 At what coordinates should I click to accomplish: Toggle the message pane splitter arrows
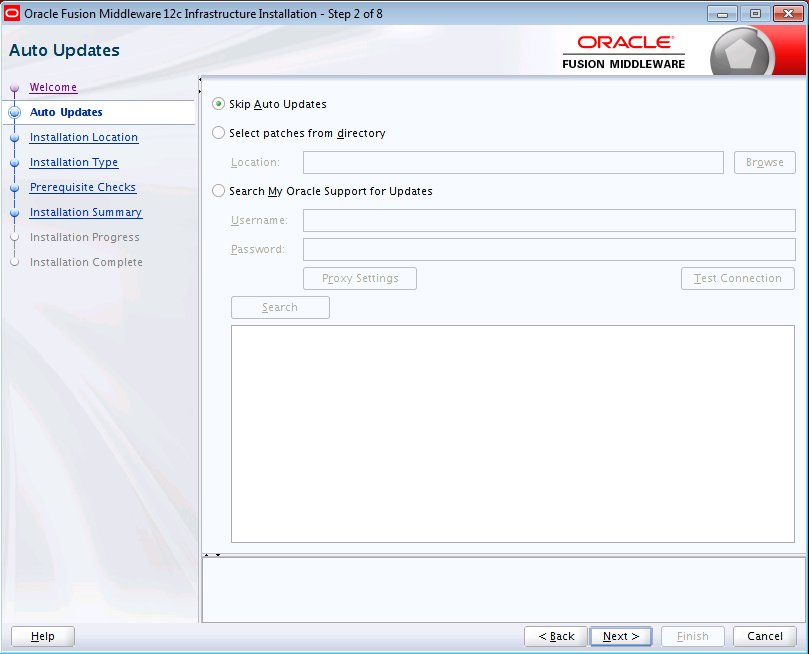coord(212,555)
